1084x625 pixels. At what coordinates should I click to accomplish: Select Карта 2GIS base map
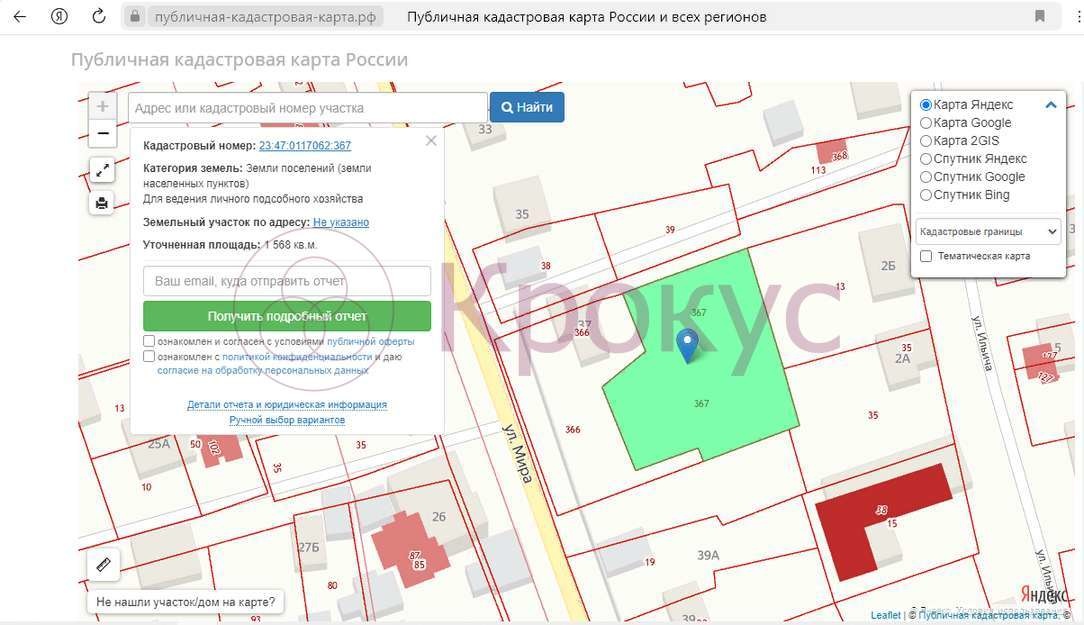click(926, 141)
